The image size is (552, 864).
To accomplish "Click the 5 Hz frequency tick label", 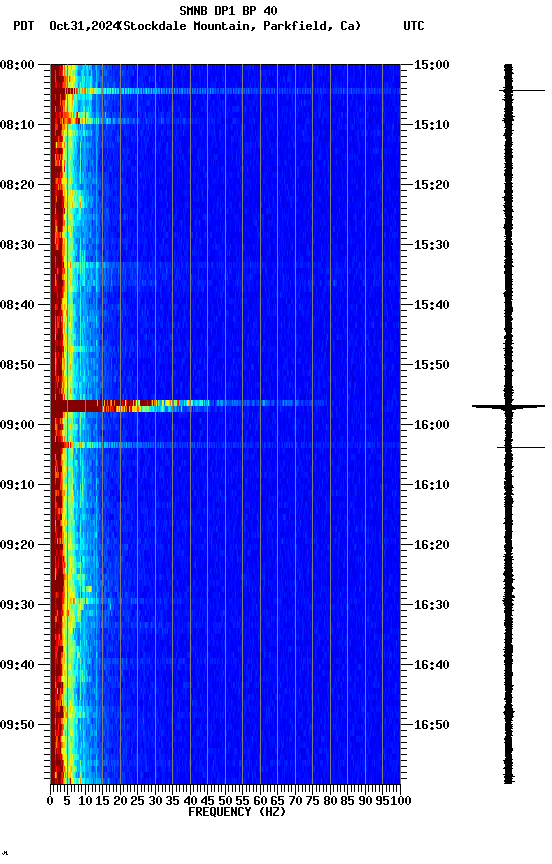I will click(x=67, y=802).
